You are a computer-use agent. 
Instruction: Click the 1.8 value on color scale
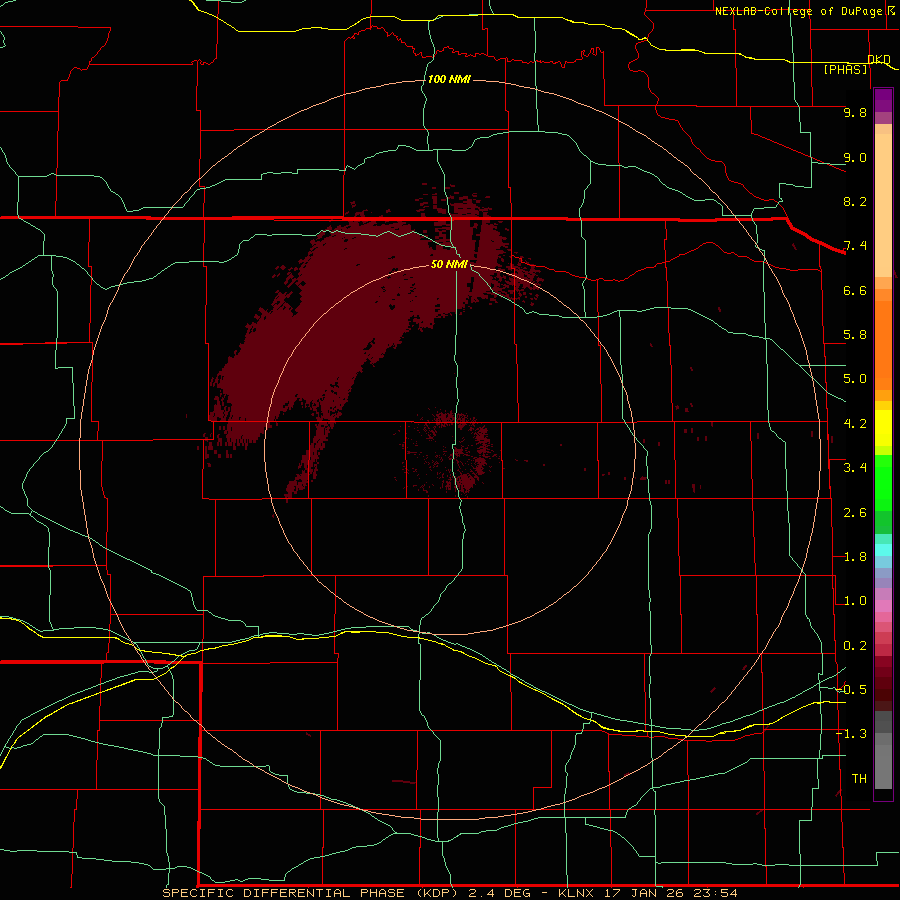(855, 557)
